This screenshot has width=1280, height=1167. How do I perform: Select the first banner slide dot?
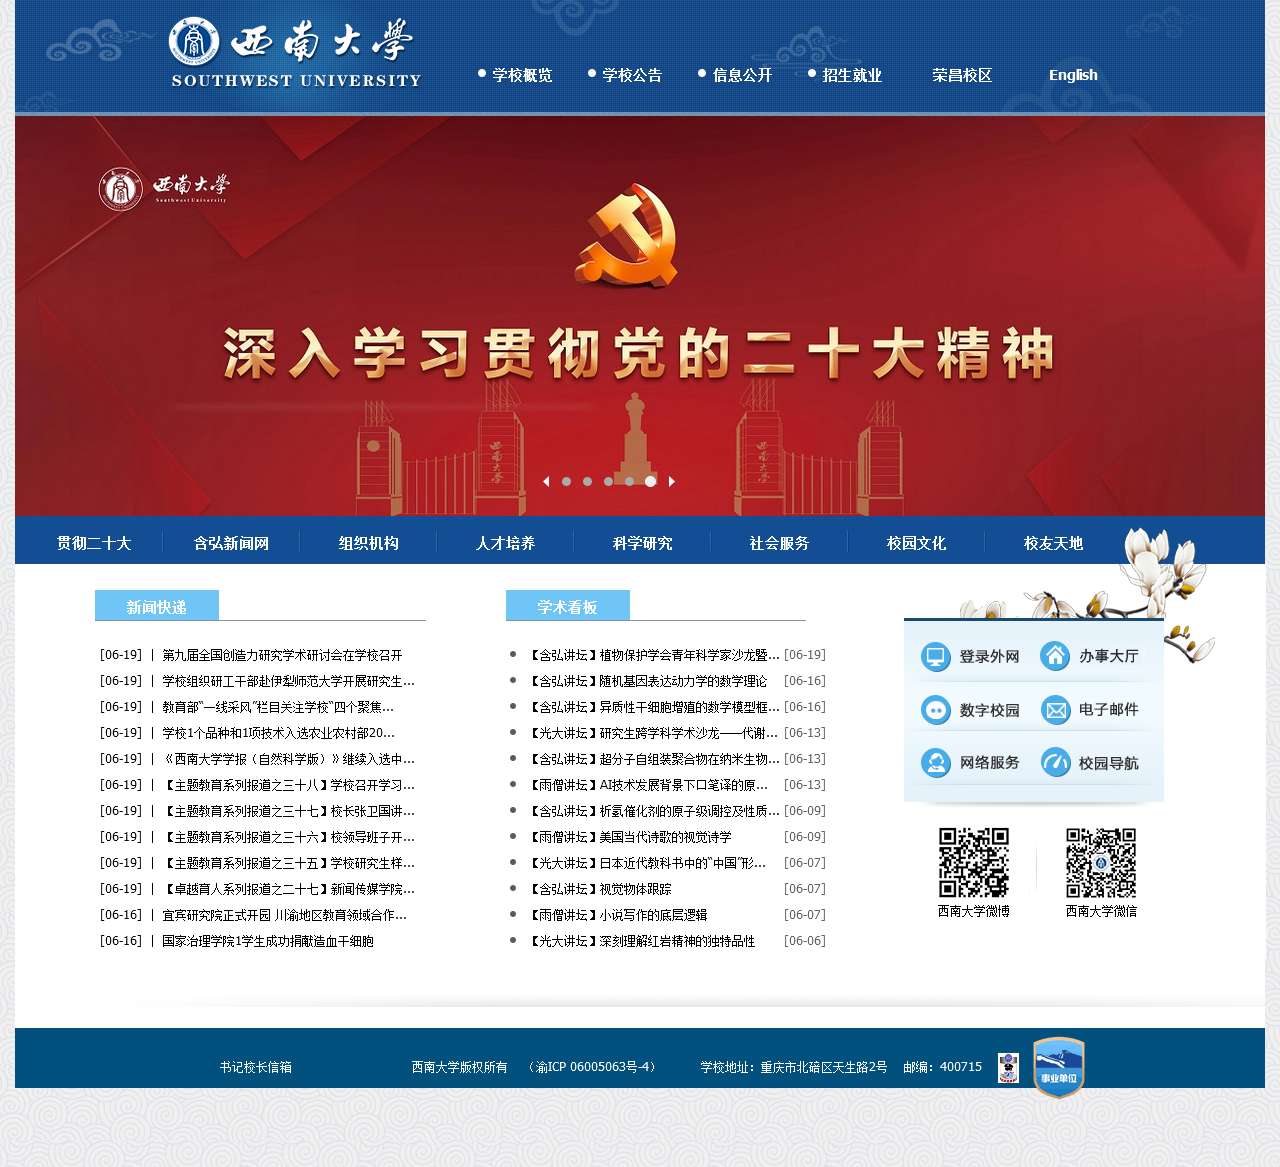coord(567,481)
